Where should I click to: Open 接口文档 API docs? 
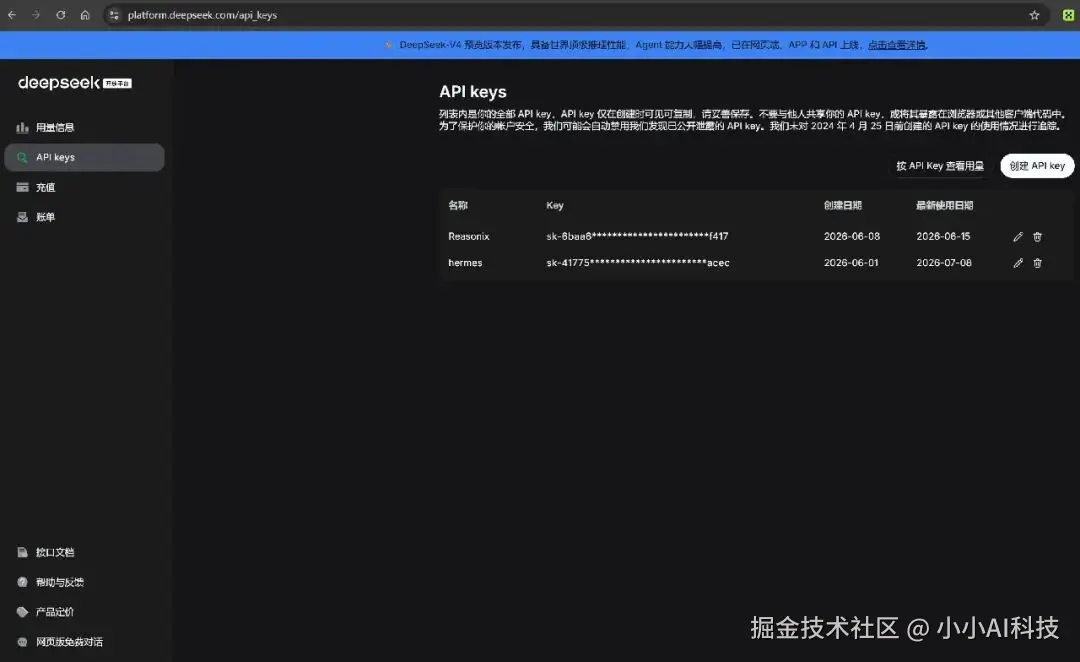[84, 552]
